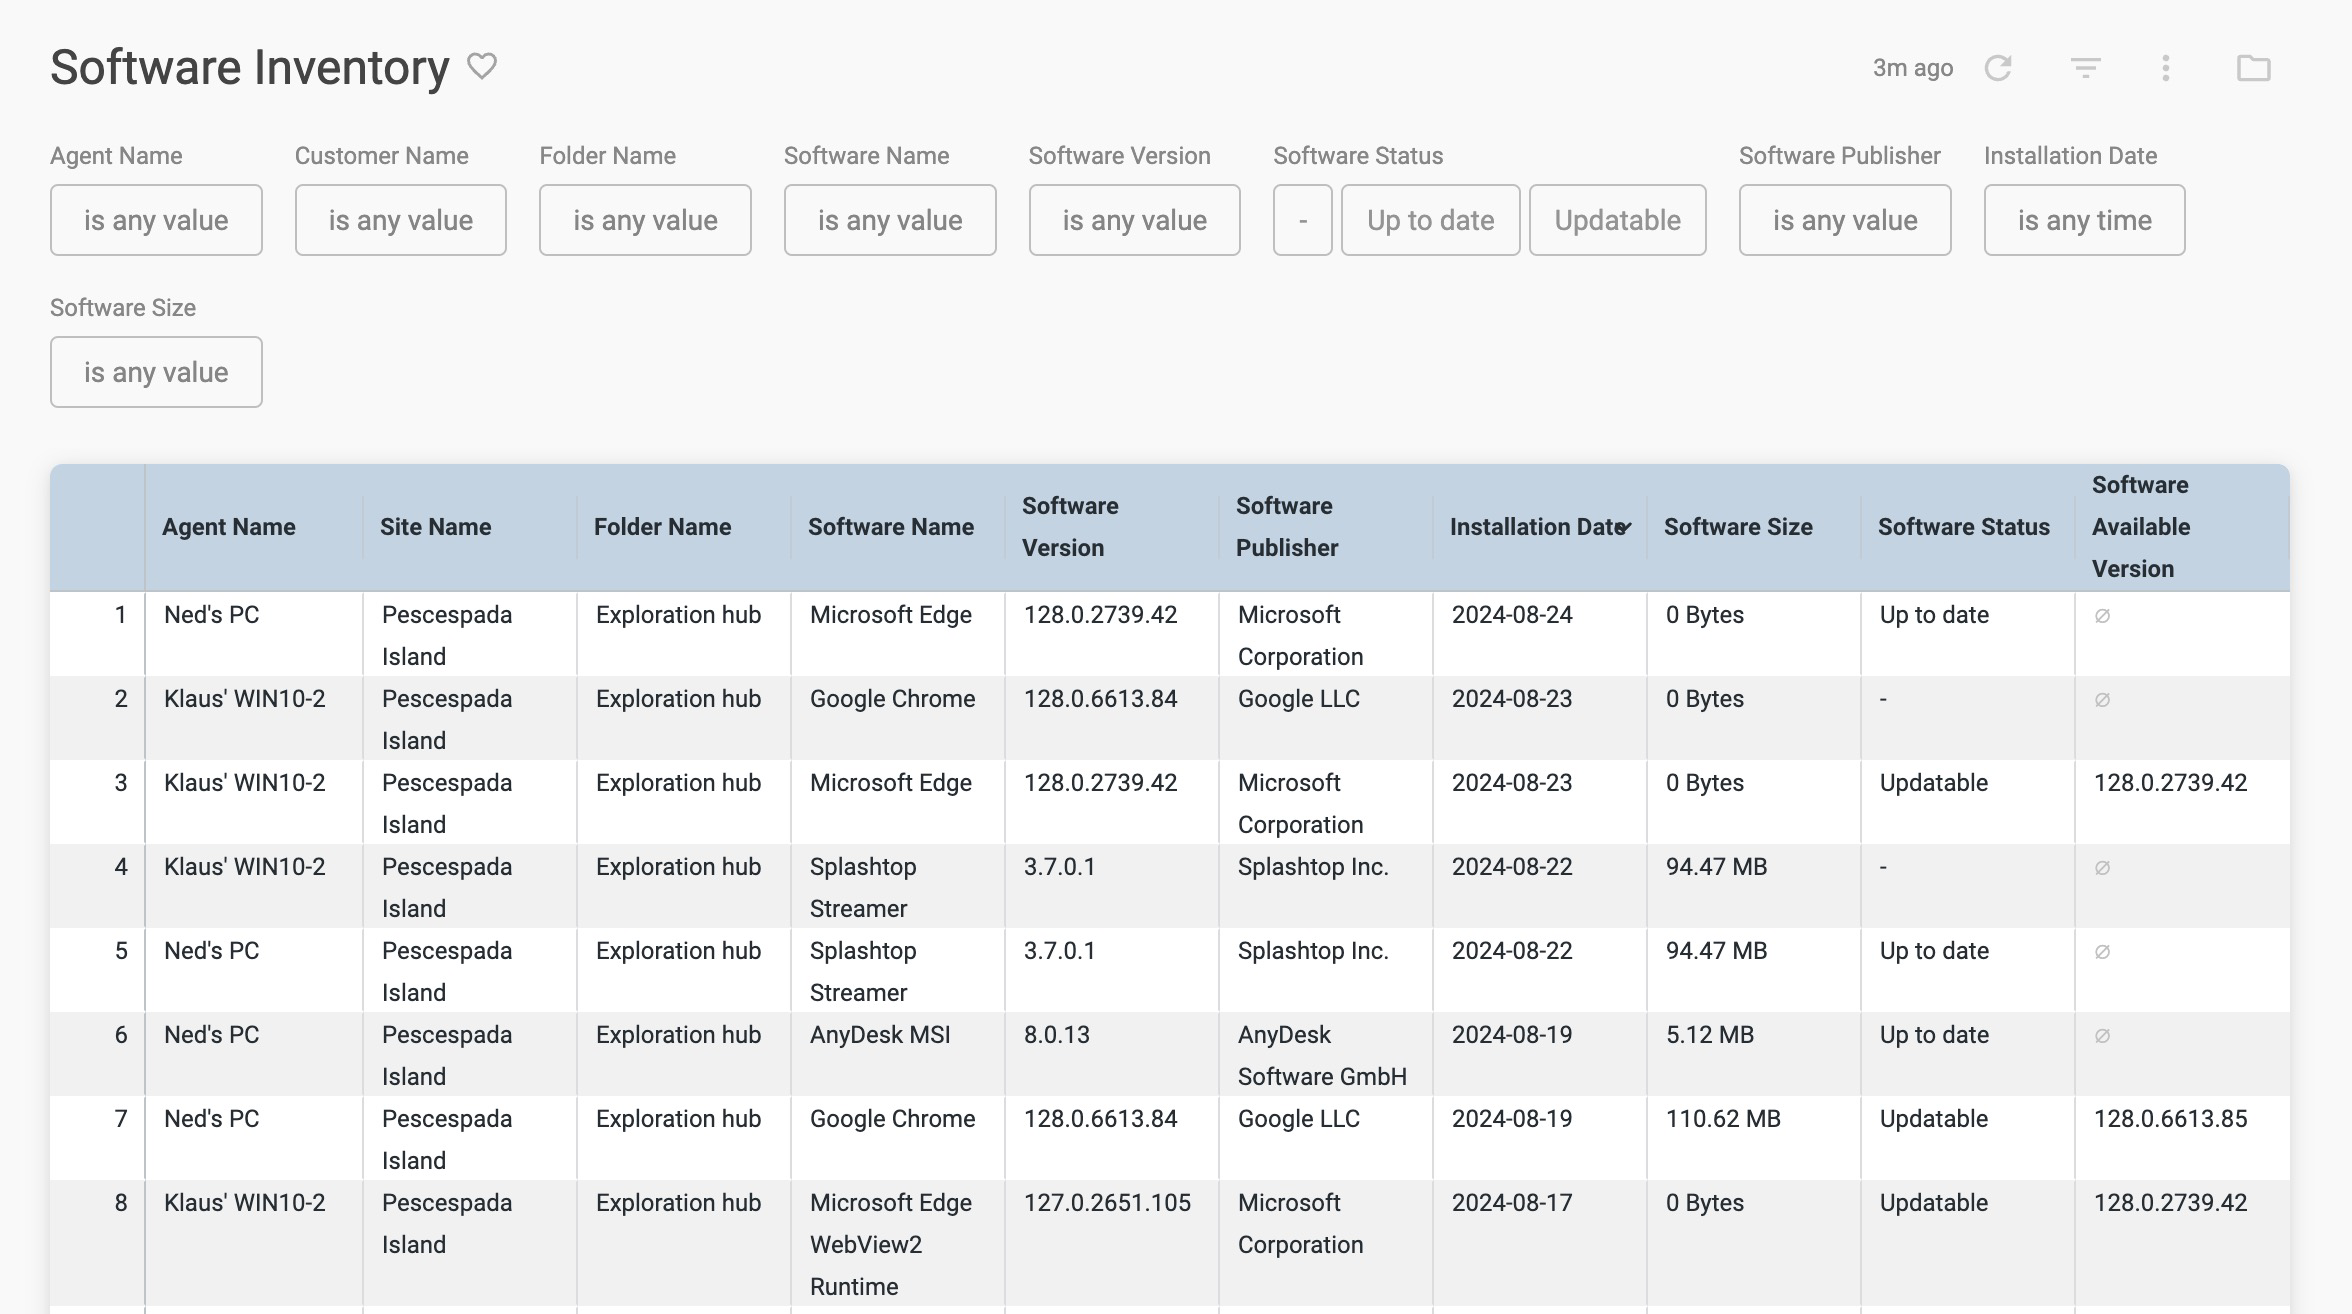Viewport: 2352px width, 1314px height.
Task: Open the three-dot dashboard actions menu
Action: click(x=2166, y=68)
